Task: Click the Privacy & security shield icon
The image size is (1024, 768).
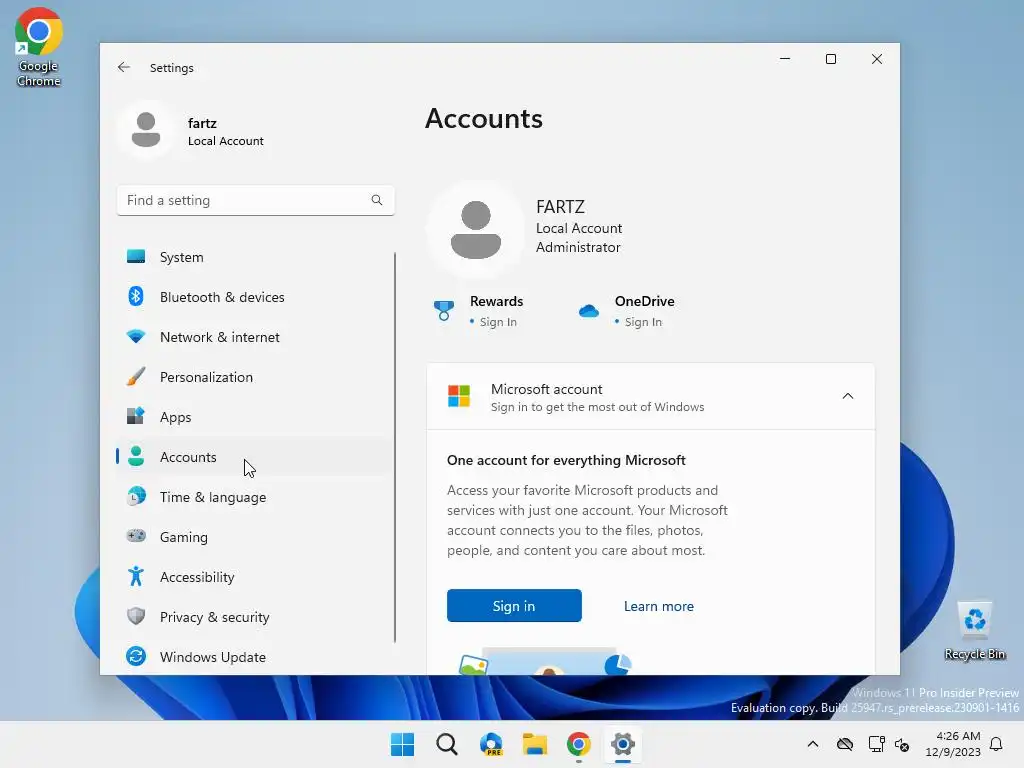Action: pyautogui.click(x=136, y=616)
